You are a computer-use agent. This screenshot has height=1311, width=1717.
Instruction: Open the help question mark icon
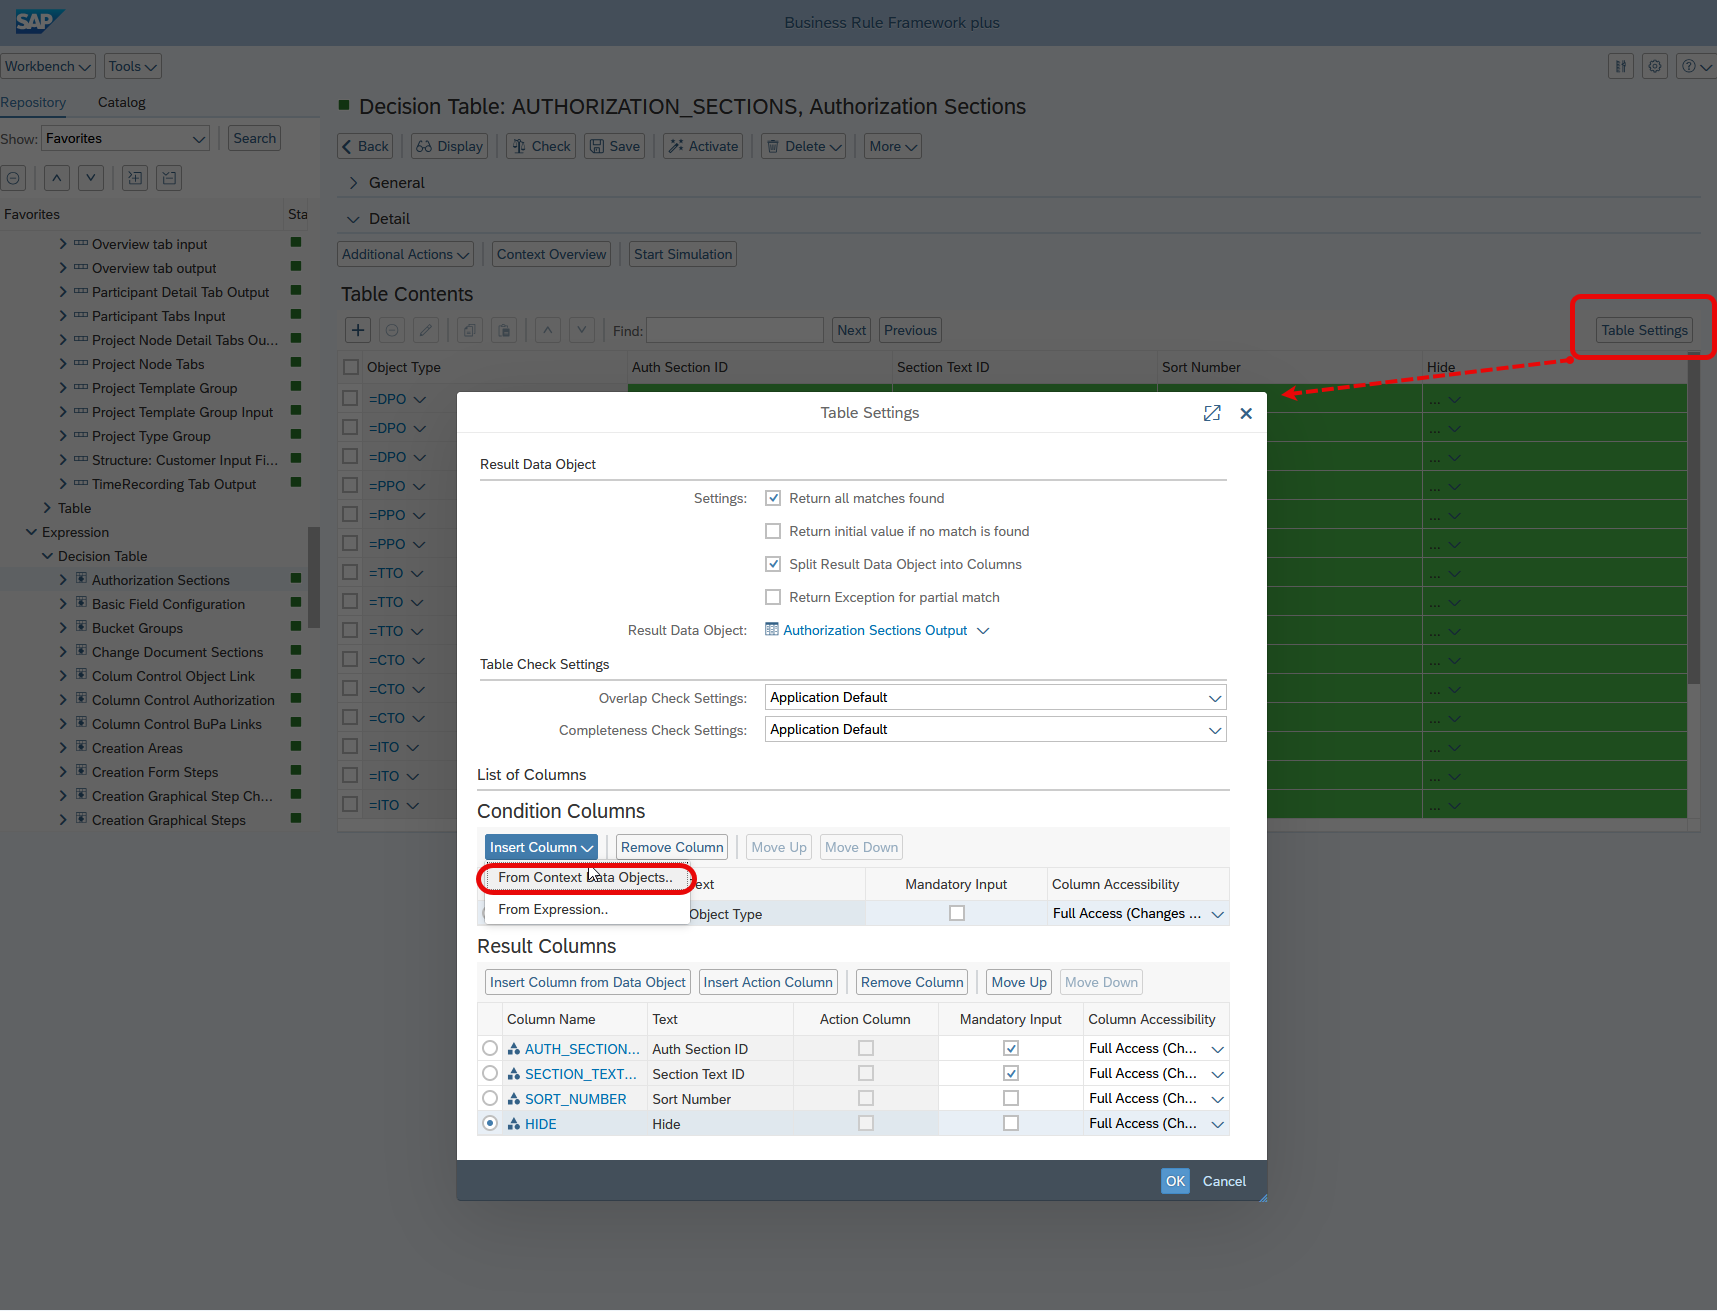pyautogui.click(x=1689, y=66)
